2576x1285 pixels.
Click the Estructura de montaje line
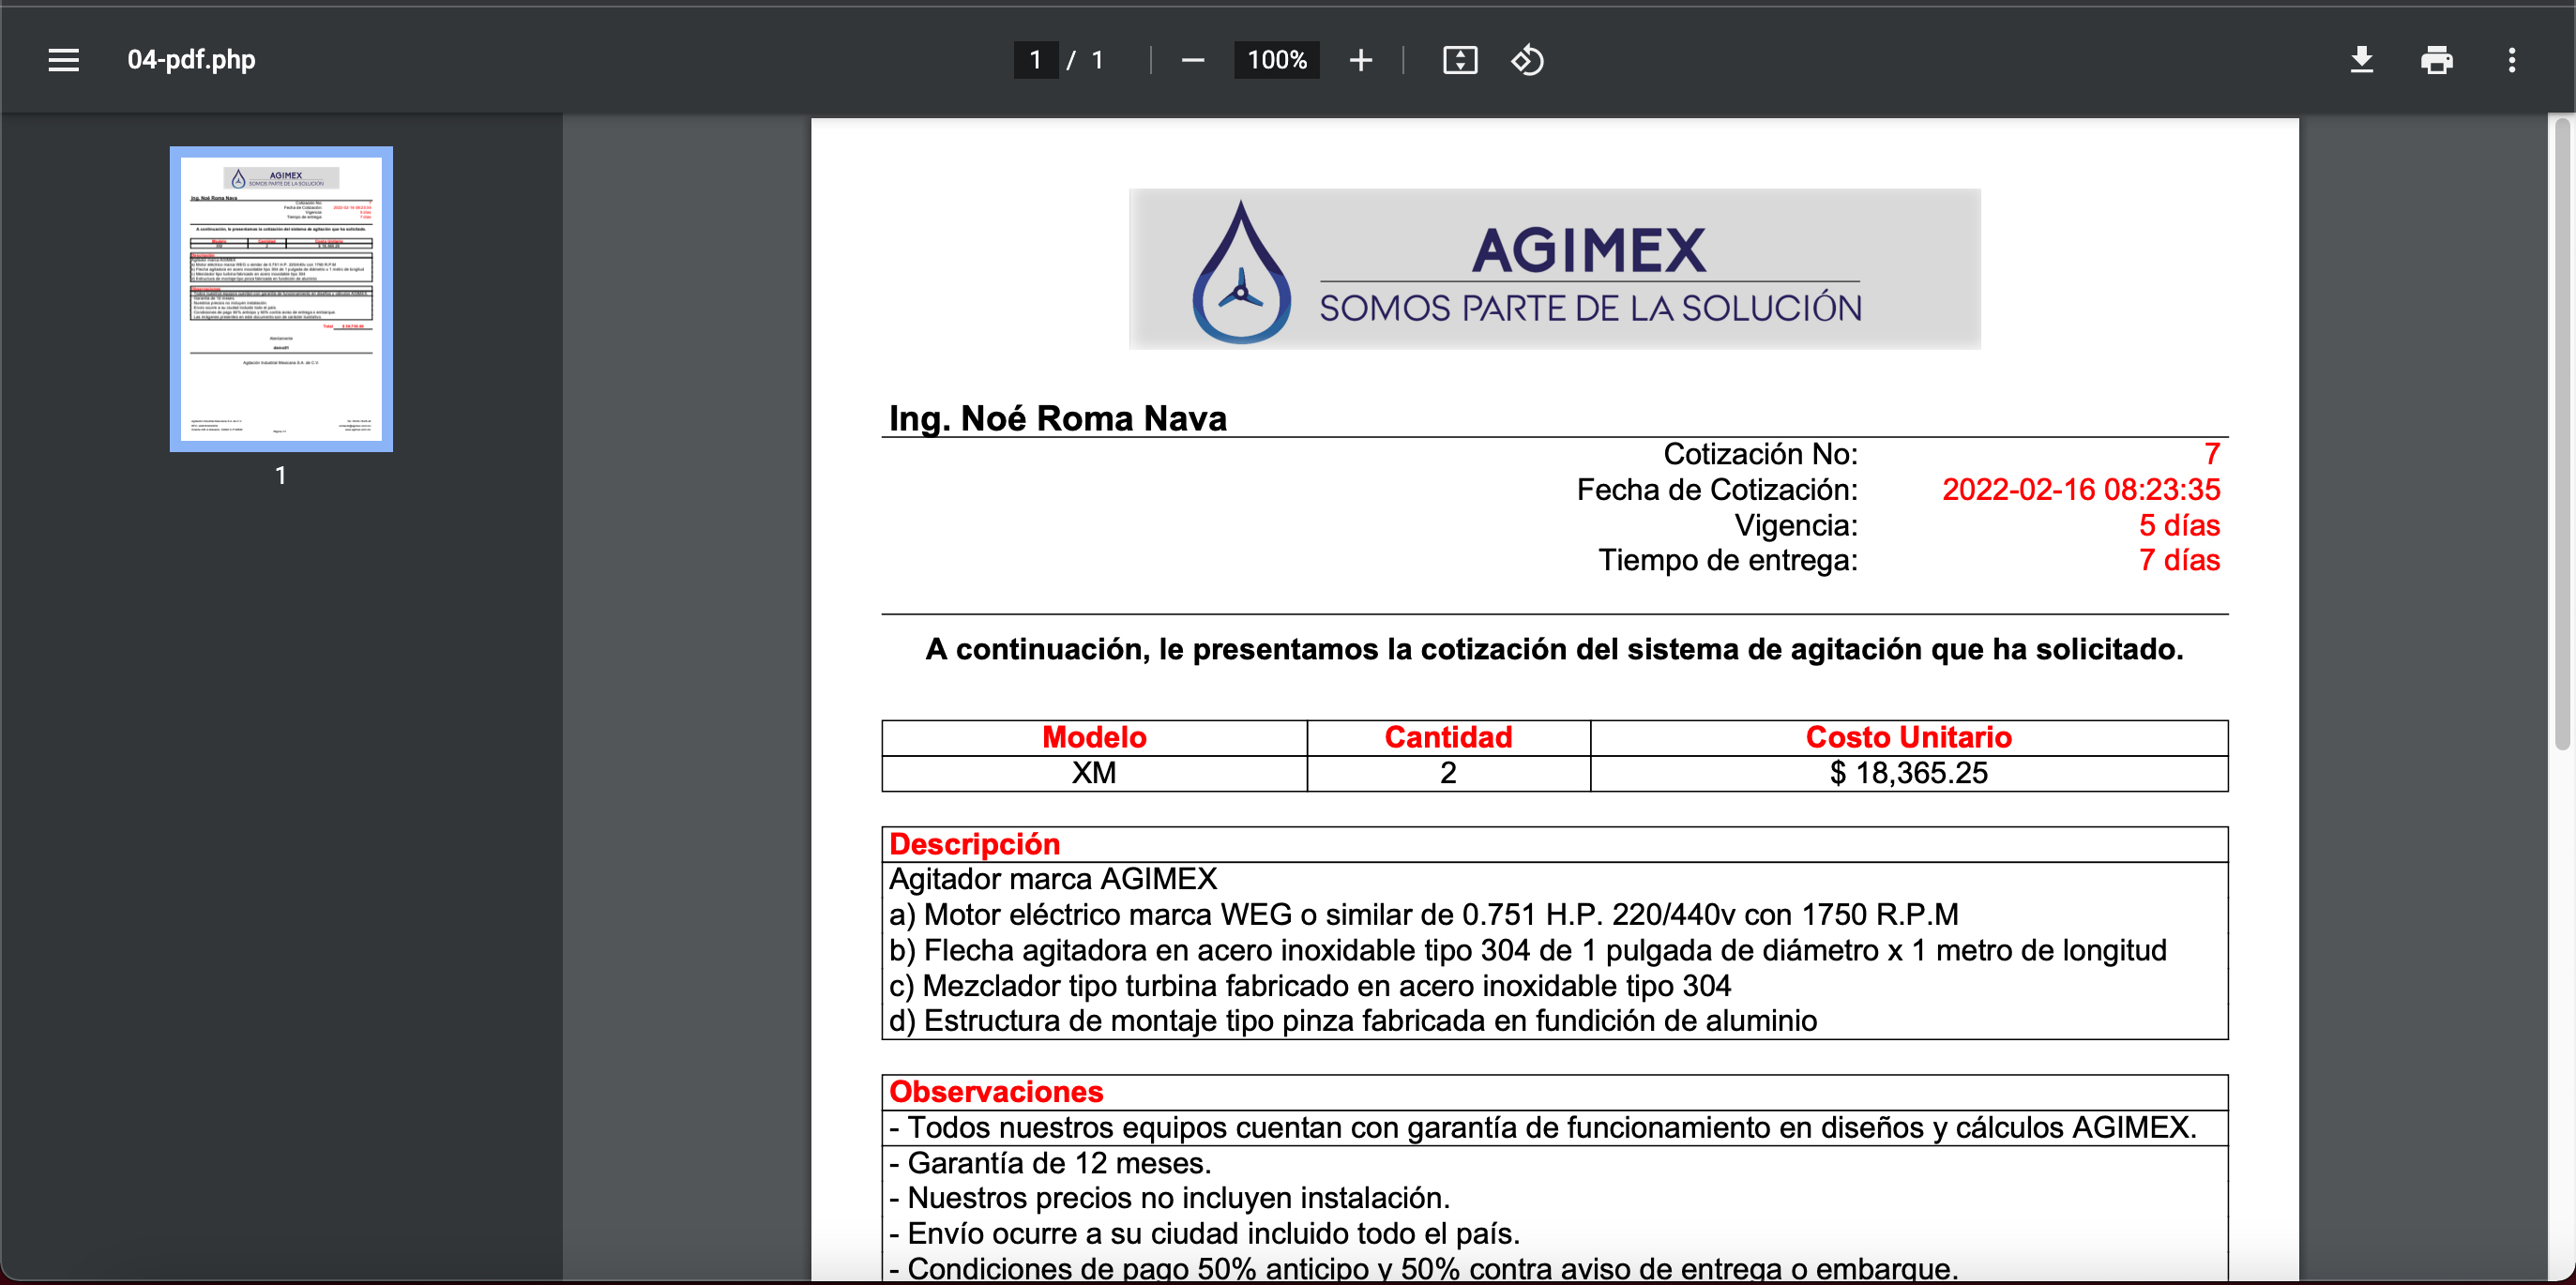pyautogui.click(x=1353, y=1021)
